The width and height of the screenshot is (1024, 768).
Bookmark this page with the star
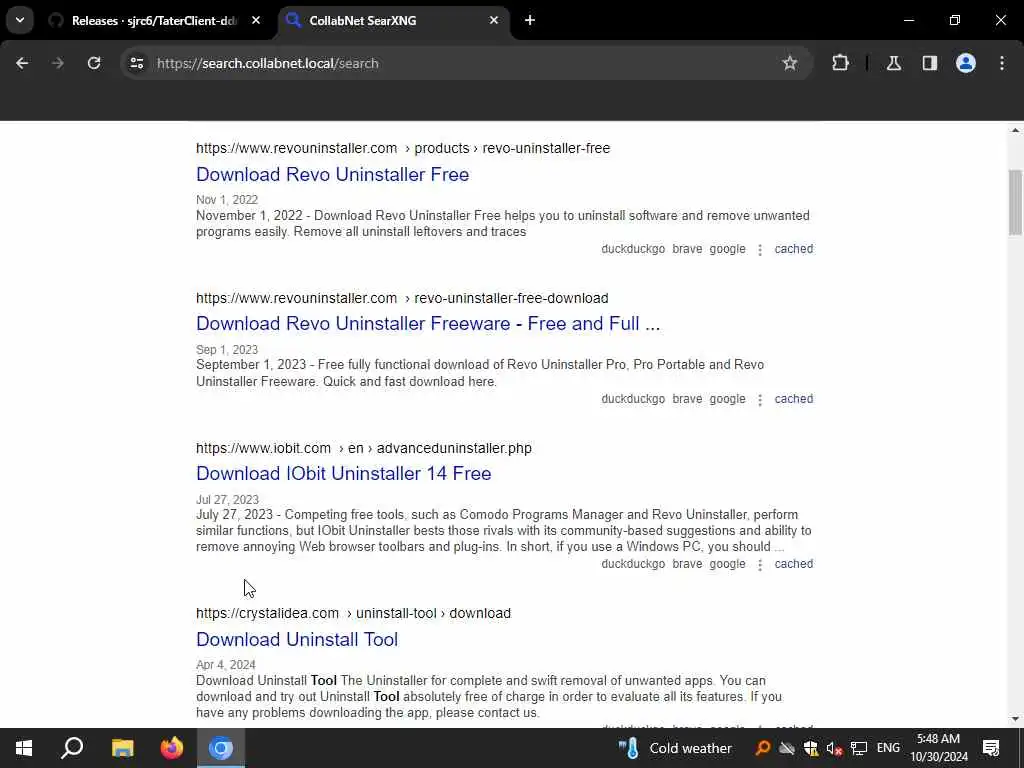[790, 63]
